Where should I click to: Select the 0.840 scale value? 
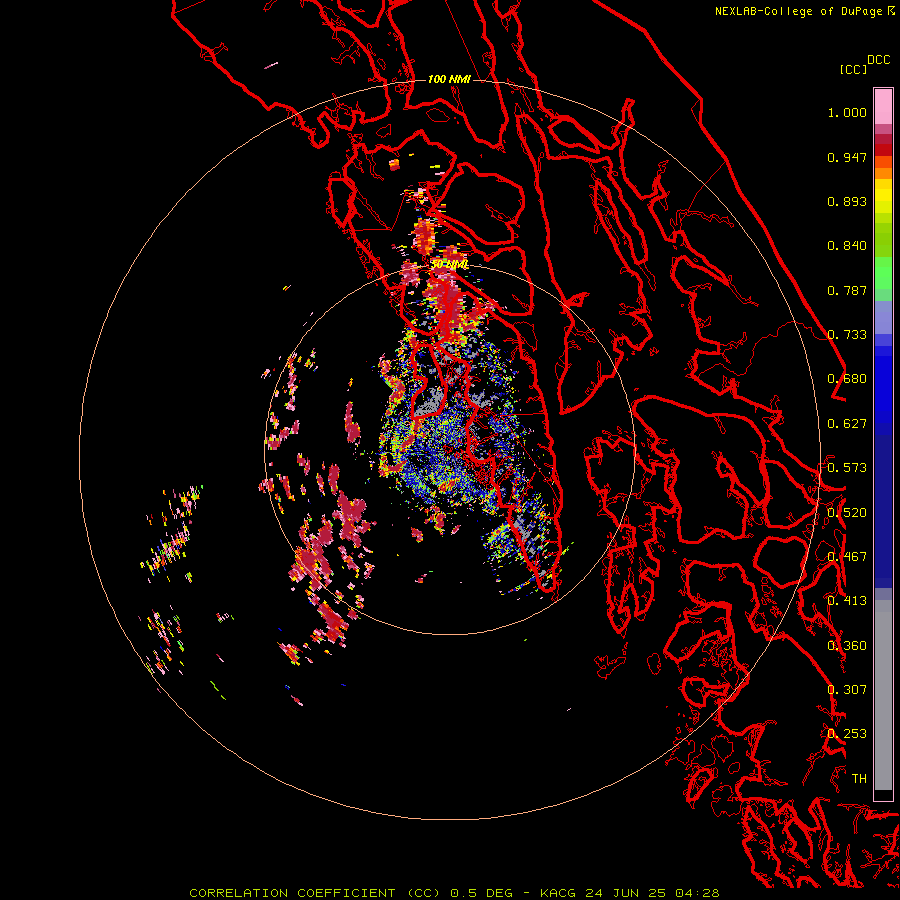(x=847, y=246)
